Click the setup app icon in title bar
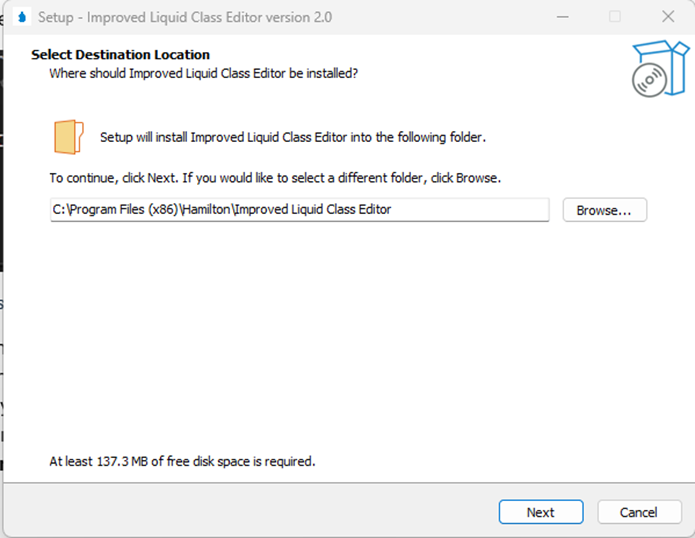 coord(22,17)
